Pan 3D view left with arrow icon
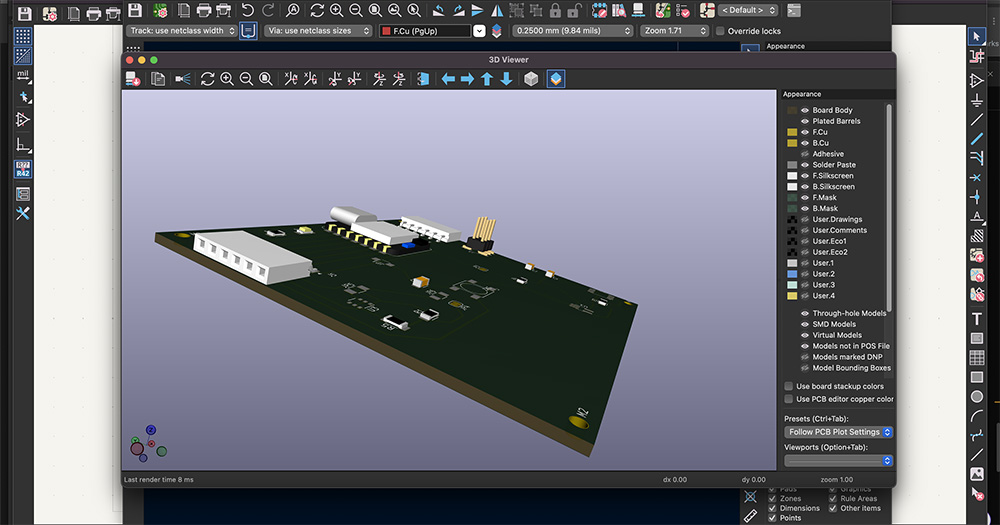The width and height of the screenshot is (1000, 525). [448, 78]
